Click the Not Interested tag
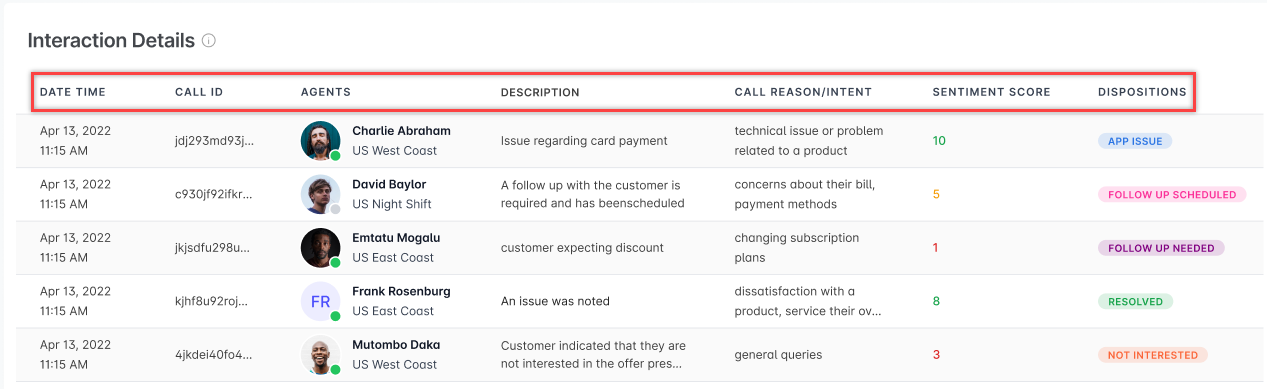 1153,355
